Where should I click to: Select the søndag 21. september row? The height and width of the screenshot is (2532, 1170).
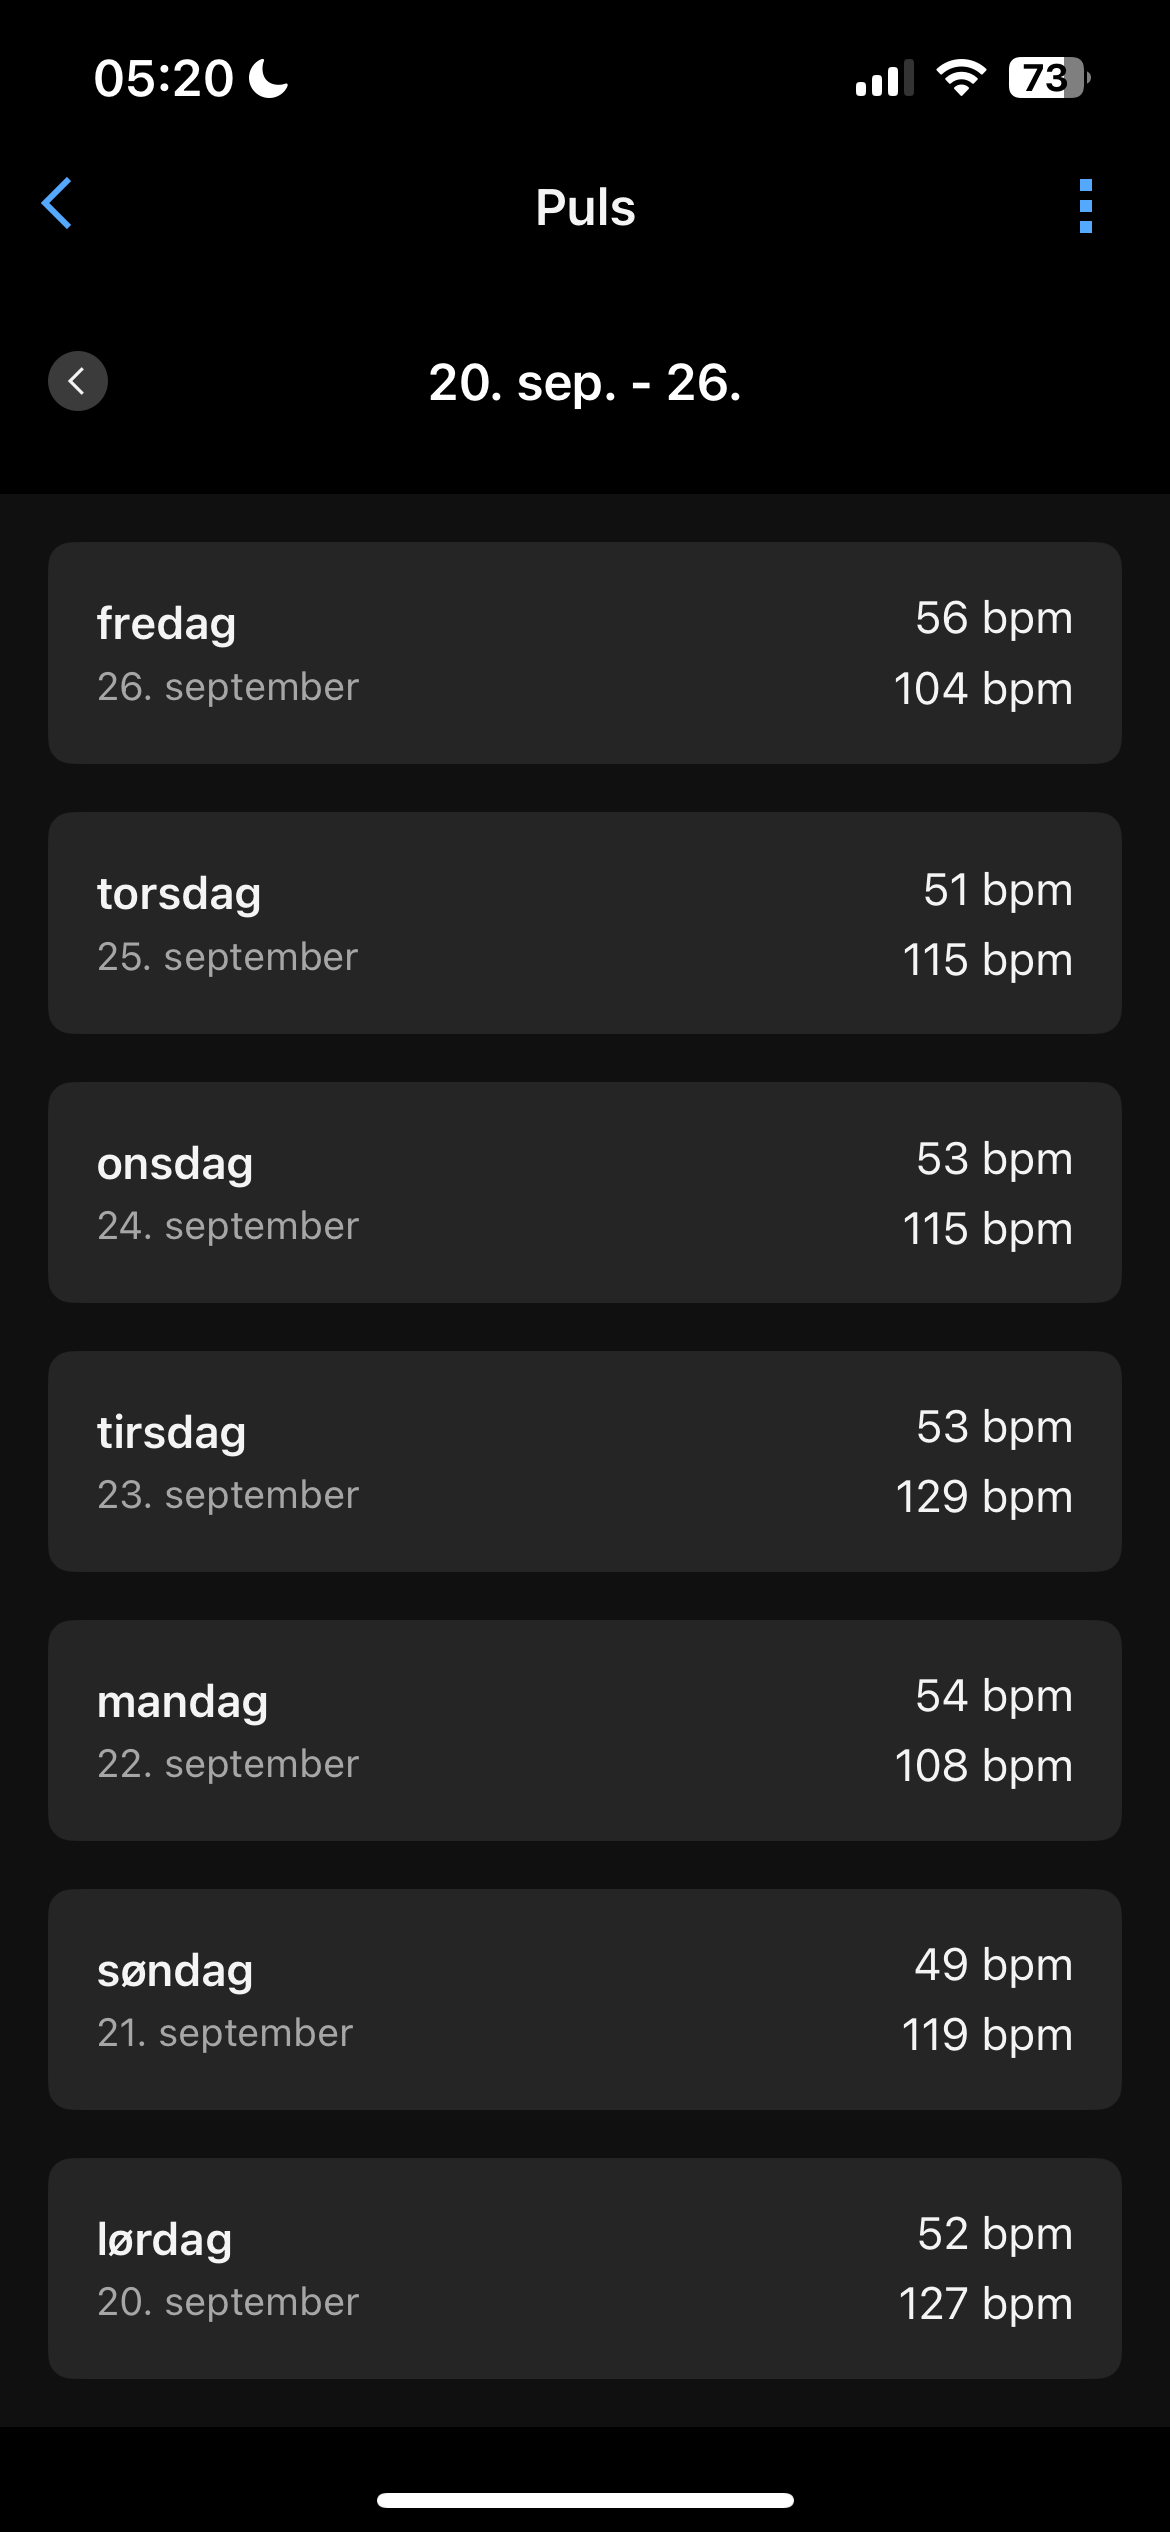[x=585, y=1999]
